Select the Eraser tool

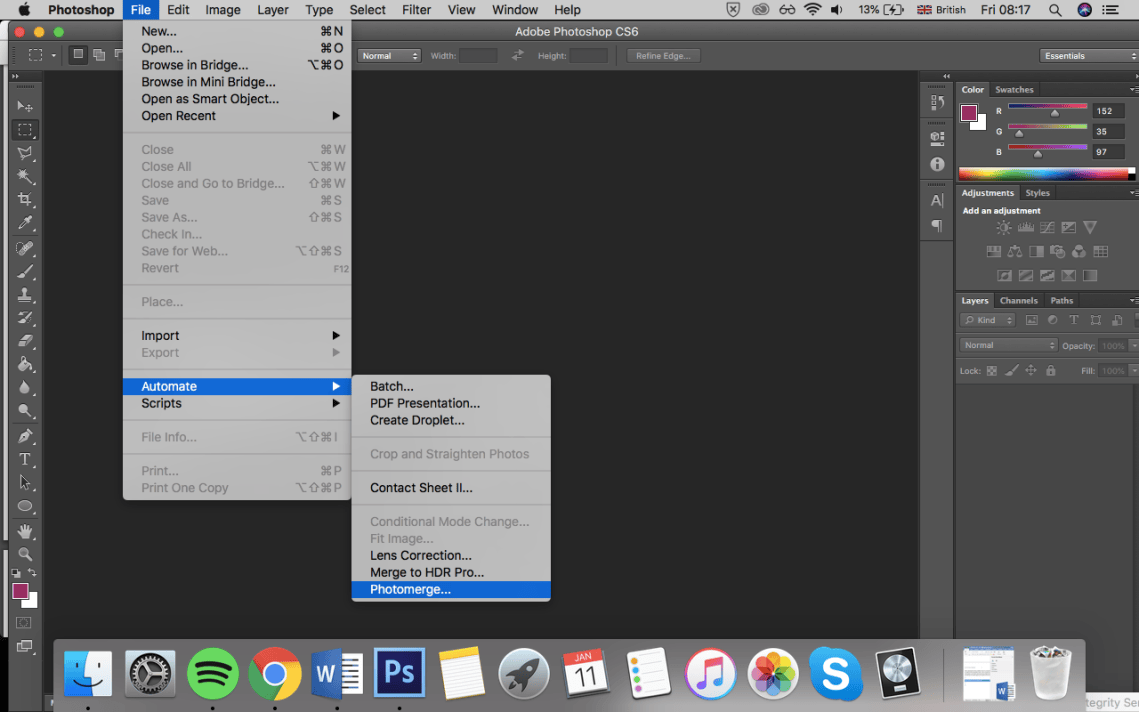click(25, 341)
